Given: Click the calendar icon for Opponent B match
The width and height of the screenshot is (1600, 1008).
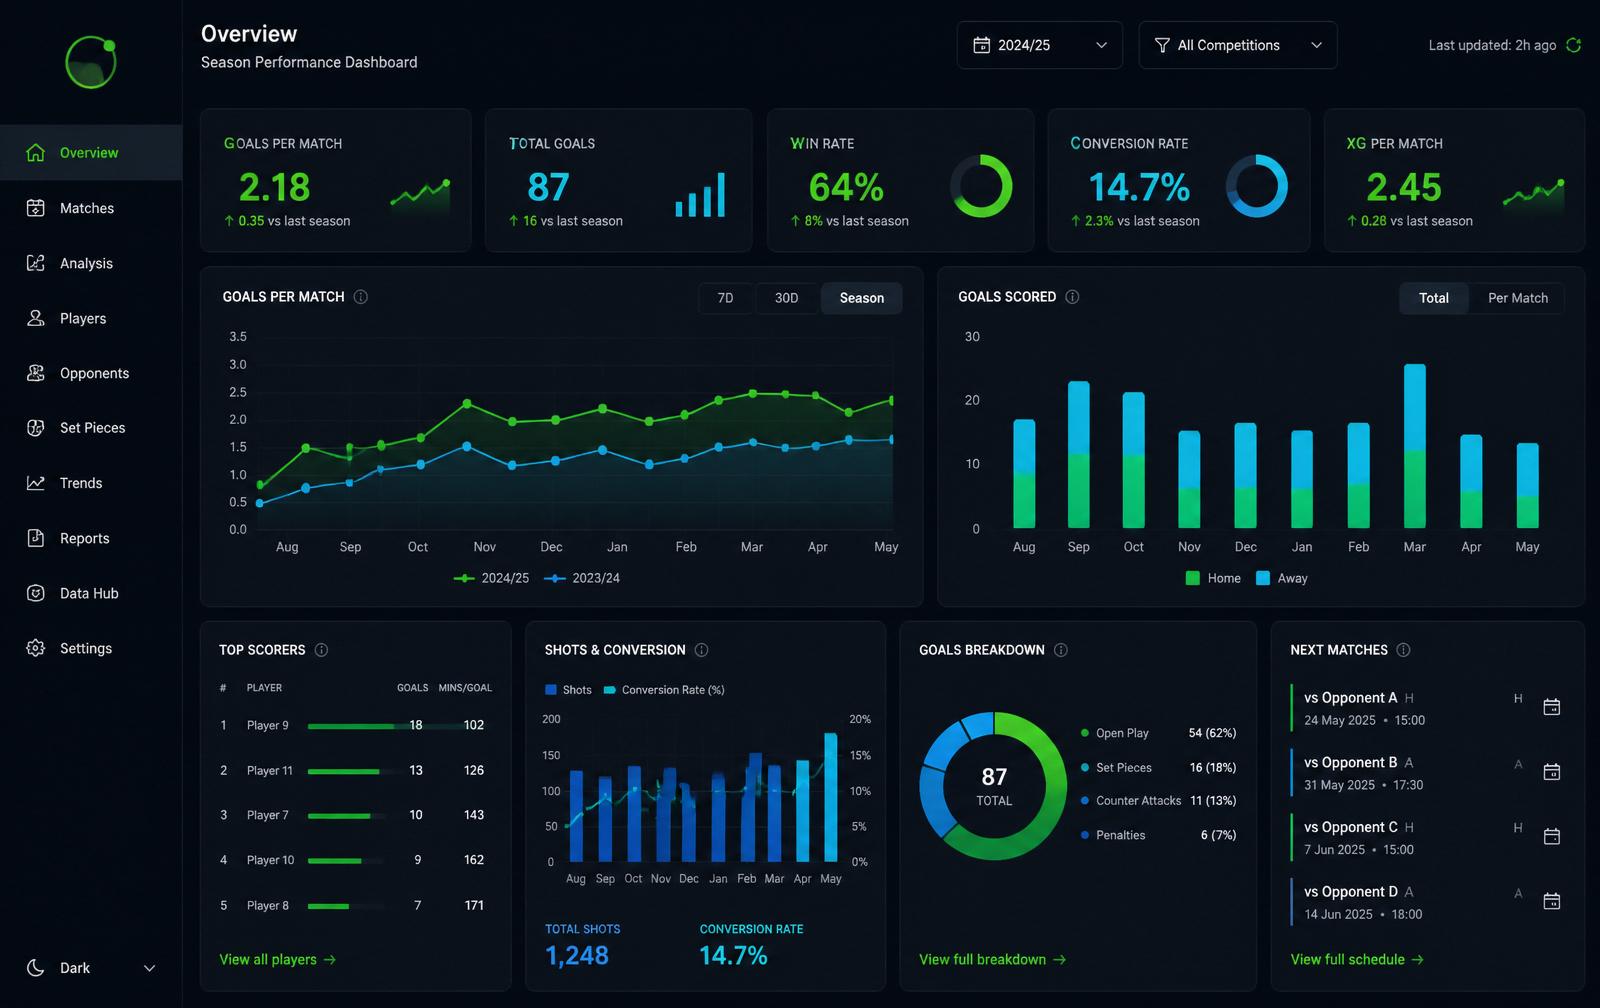Looking at the screenshot, I should coord(1552,772).
